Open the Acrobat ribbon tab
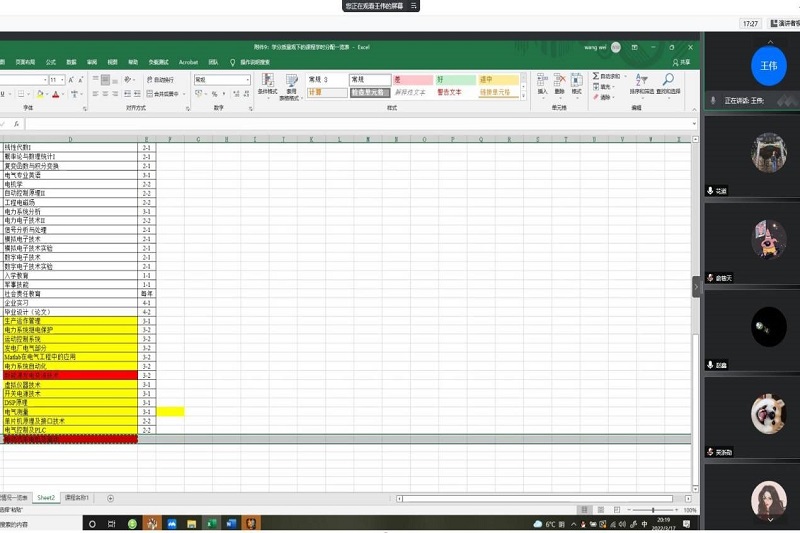This screenshot has width=800, height=533. (188, 61)
